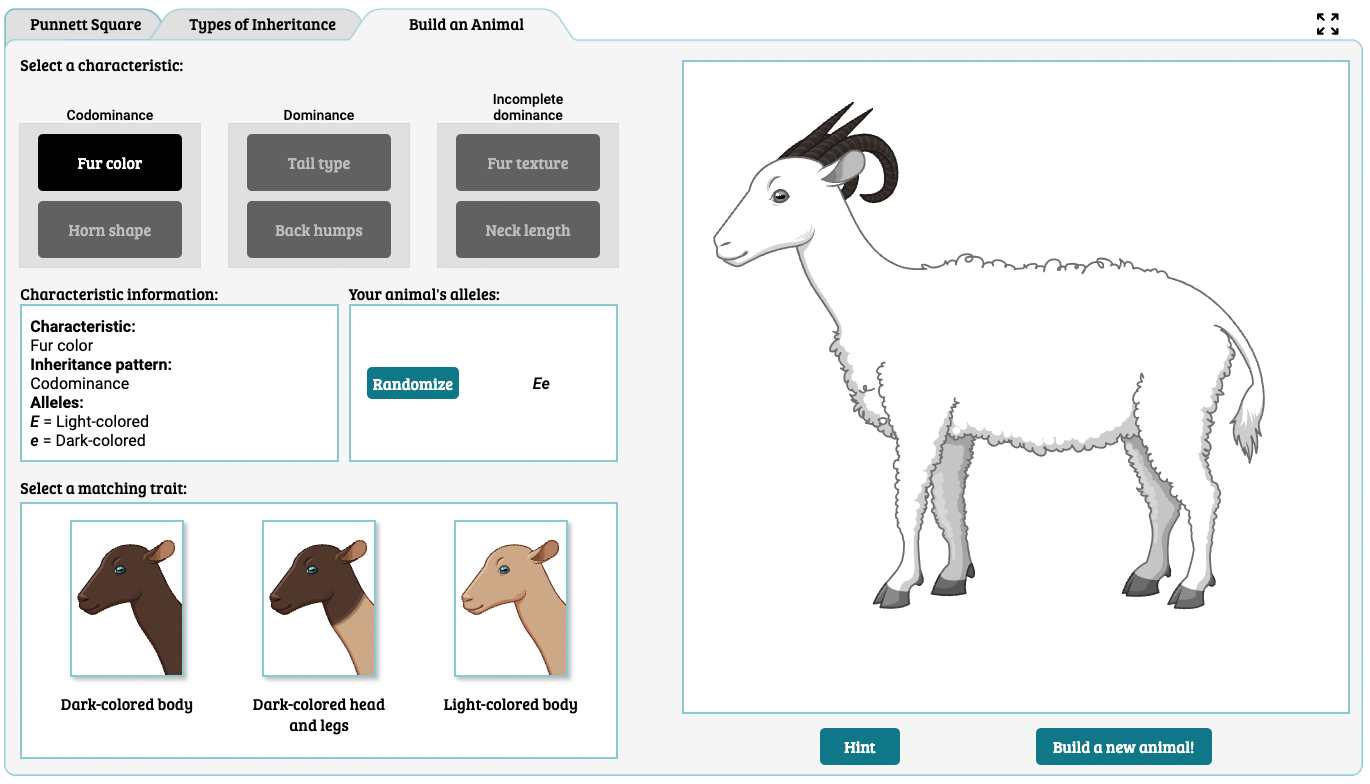Select the Fur texture characteristic

click(x=528, y=163)
